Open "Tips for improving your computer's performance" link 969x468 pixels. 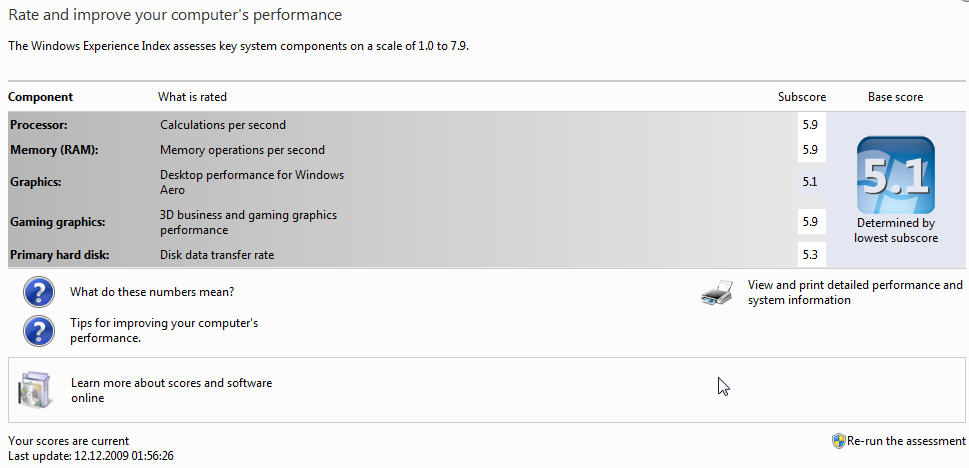(164, 331)
